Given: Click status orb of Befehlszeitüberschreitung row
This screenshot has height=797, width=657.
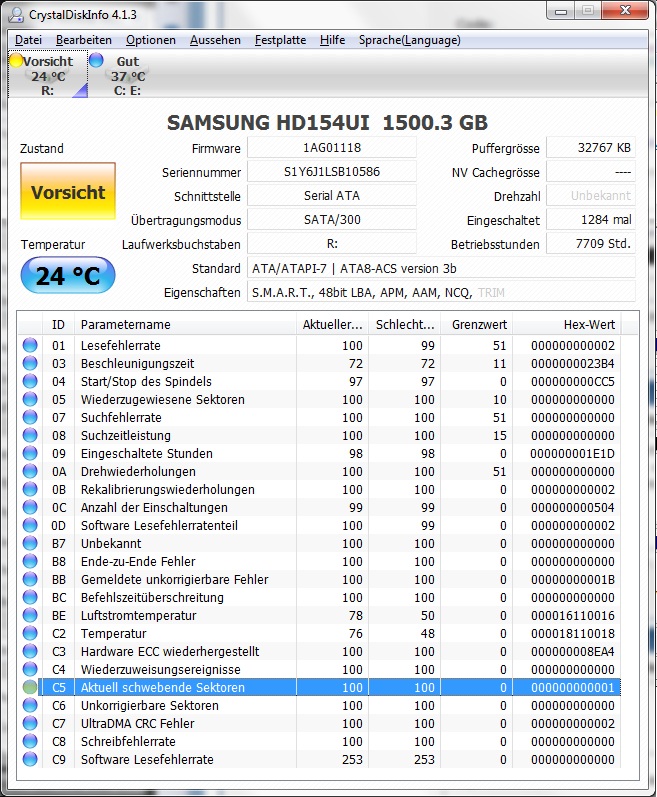Looking at the screenshot, I should coord(30,597).
